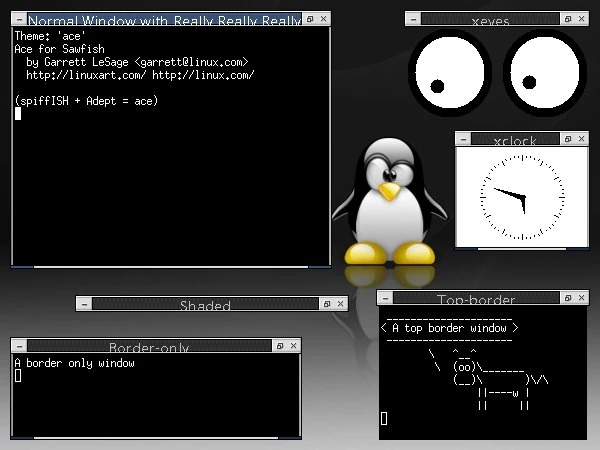Screen dimensions: 600x450
Task: Click the "Ace for Sawfish" text line
Action: (x=59, y=49)
